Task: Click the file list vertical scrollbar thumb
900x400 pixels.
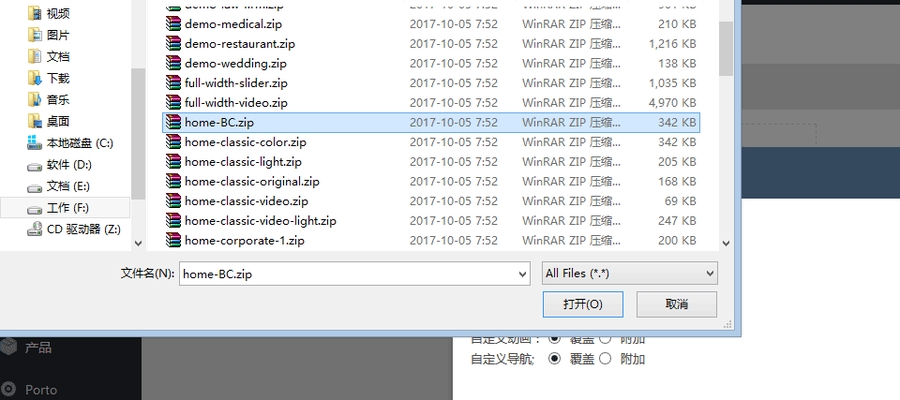Action: (726, 48)
